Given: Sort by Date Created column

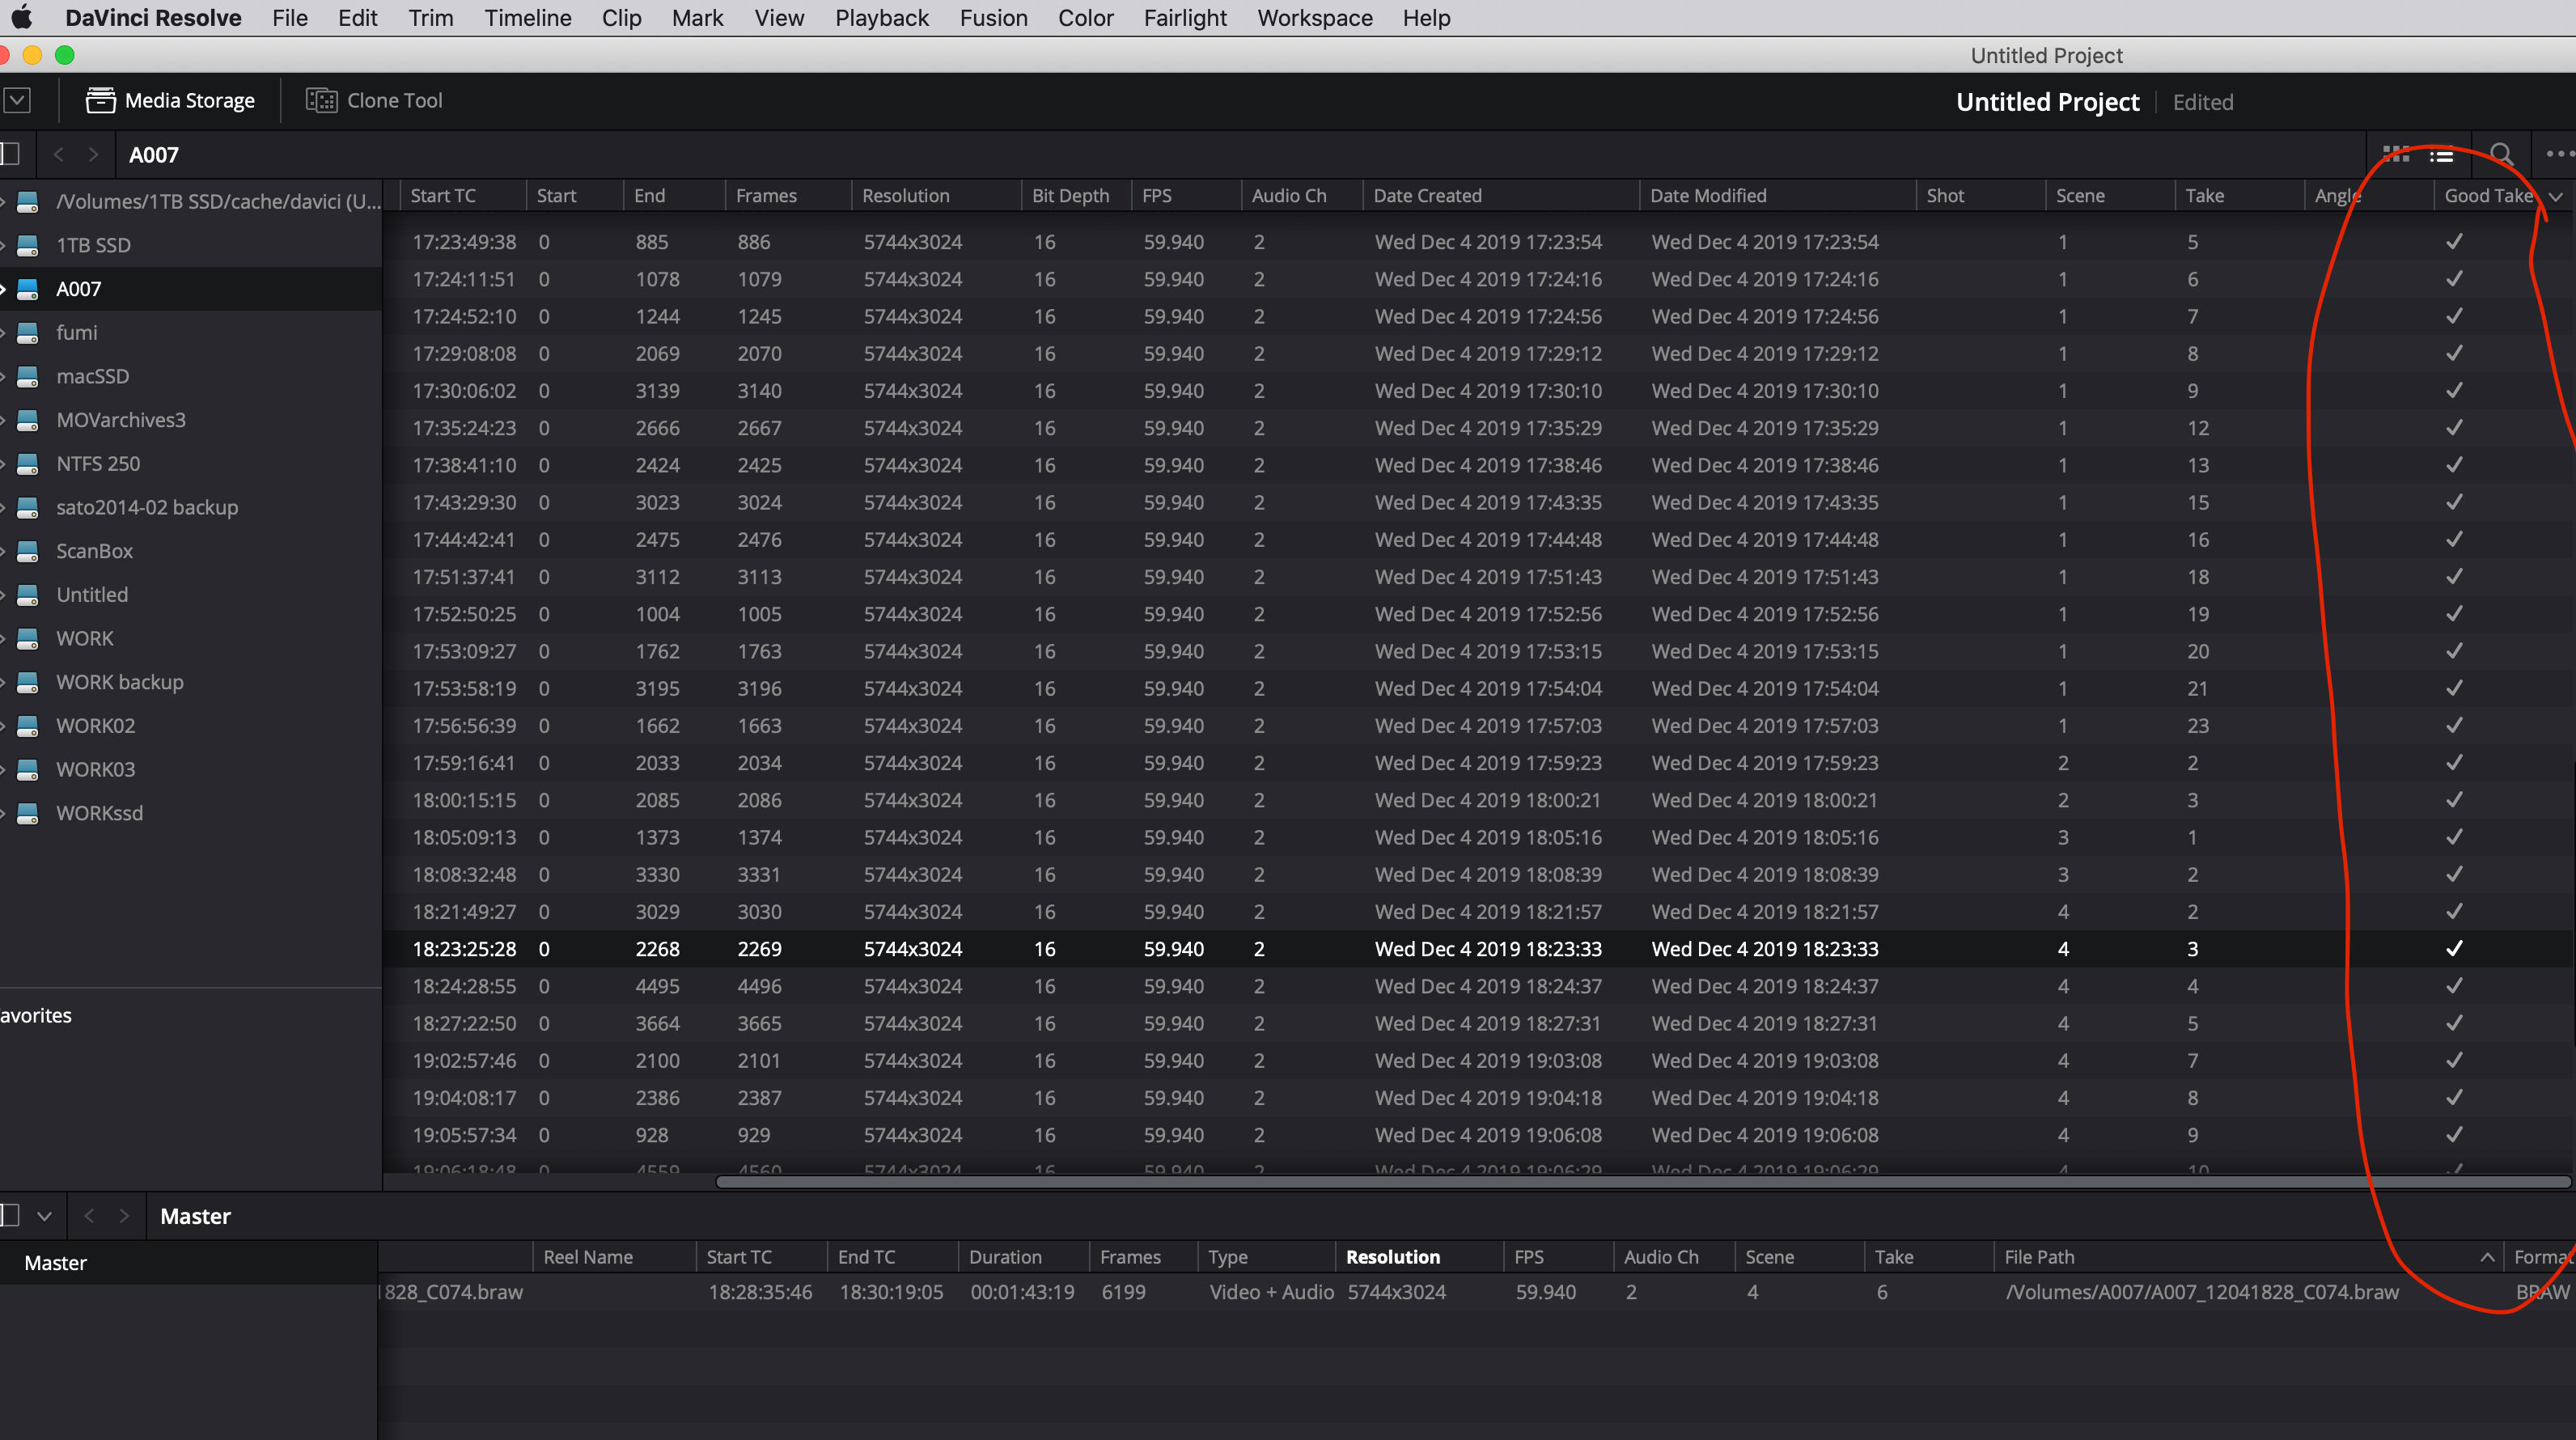Looking at the screenshot, I should tap(1427, 196).
